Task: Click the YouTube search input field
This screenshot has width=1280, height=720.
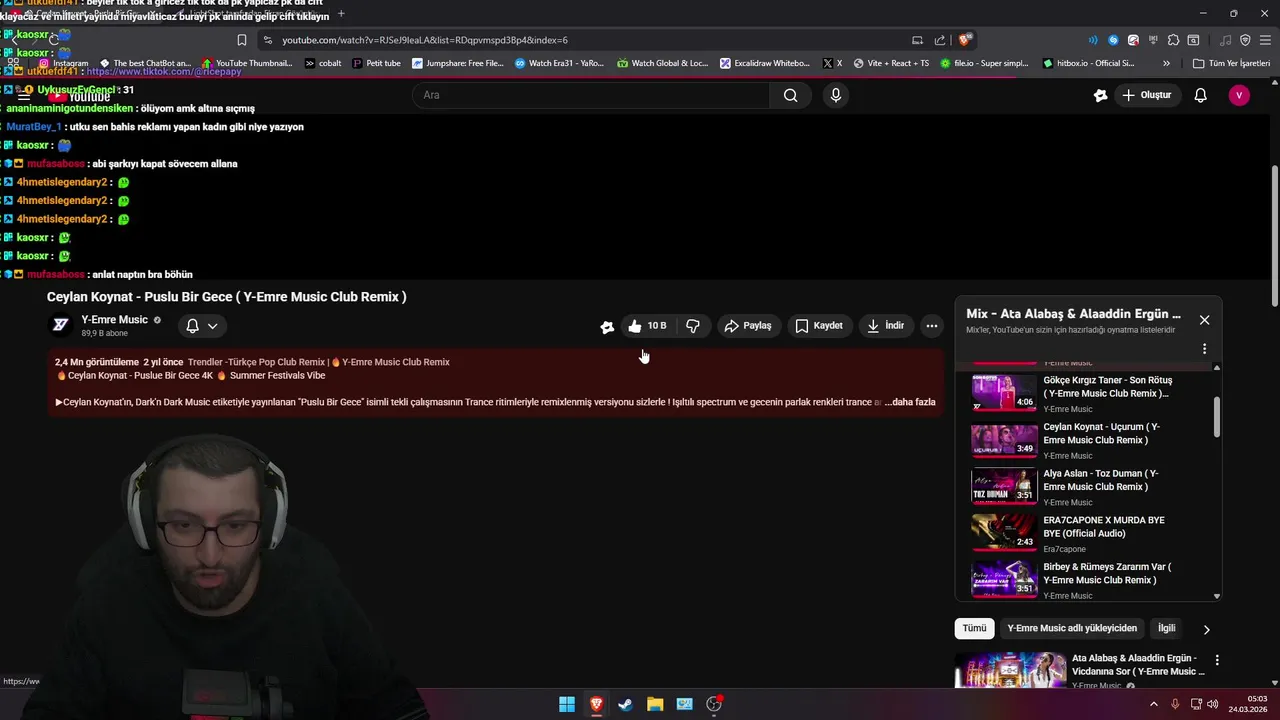Action: click(x=591, y=95)
